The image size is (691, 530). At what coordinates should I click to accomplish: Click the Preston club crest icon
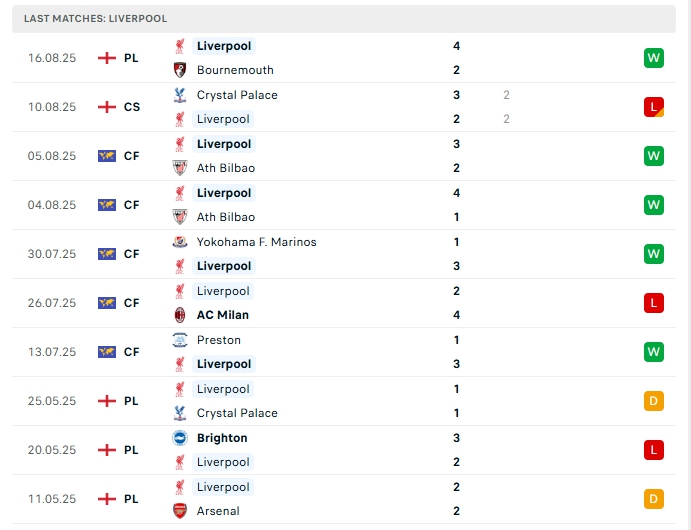coord(180,340)
